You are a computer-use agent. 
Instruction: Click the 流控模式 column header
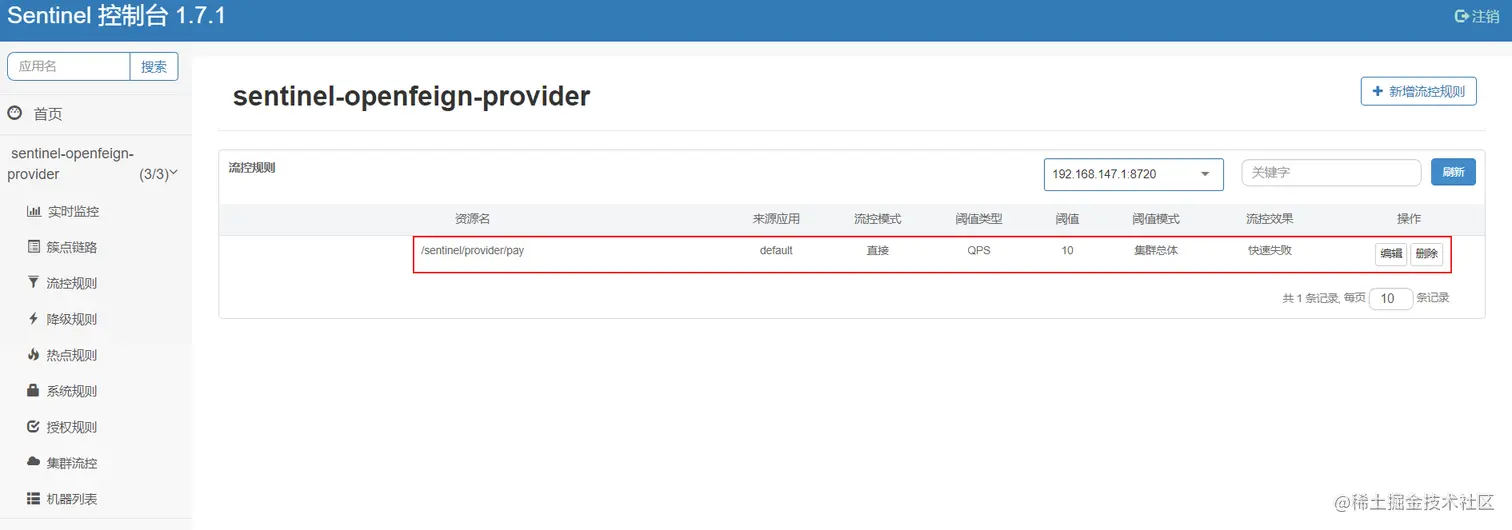pyautogui.click(x=877, y=219)
